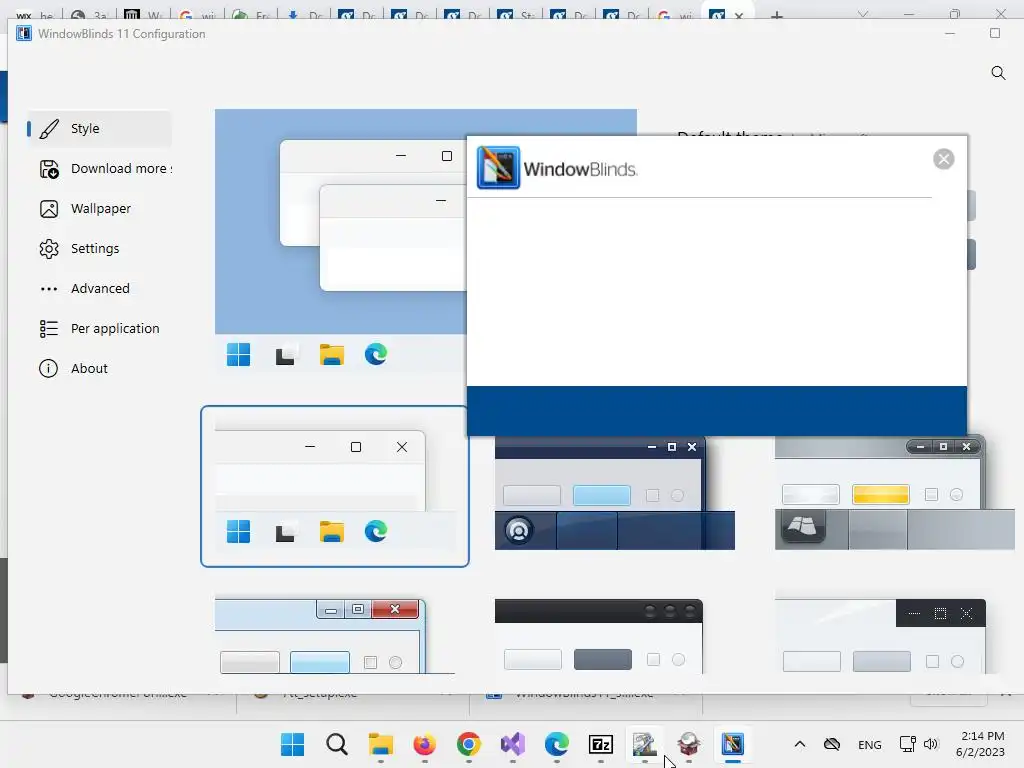Image resolution: width=1024 pixels, height=768 pixels.
Task: Click the Per application list icon
Action: tap(49, 328)
